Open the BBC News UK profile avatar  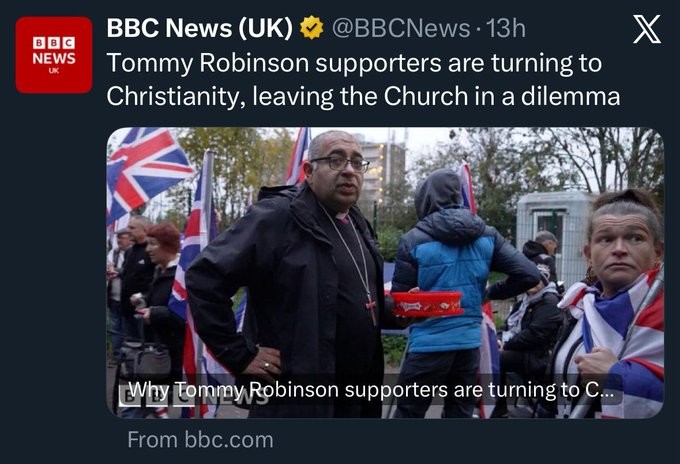pos(54,55)
